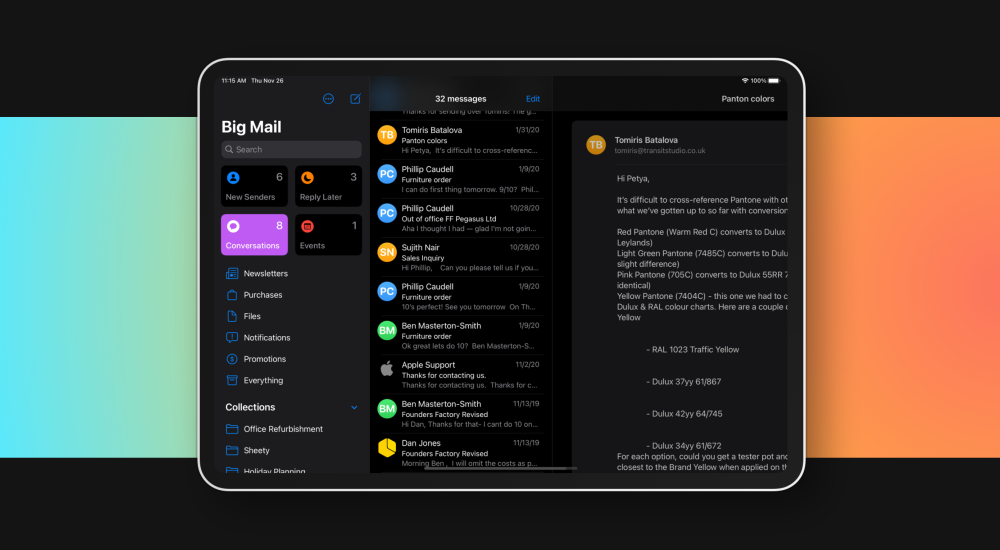The height and width of the screenshot is (550, 1000).
Task: Click Tomiris Batalova's avatar in the email header
Action: (596, 144)
